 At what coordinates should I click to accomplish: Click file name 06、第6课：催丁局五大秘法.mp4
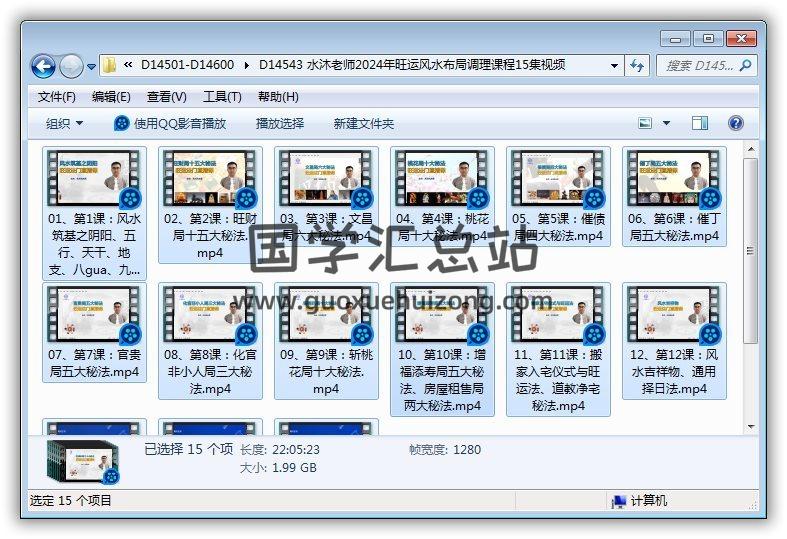(x=674, y=227)
